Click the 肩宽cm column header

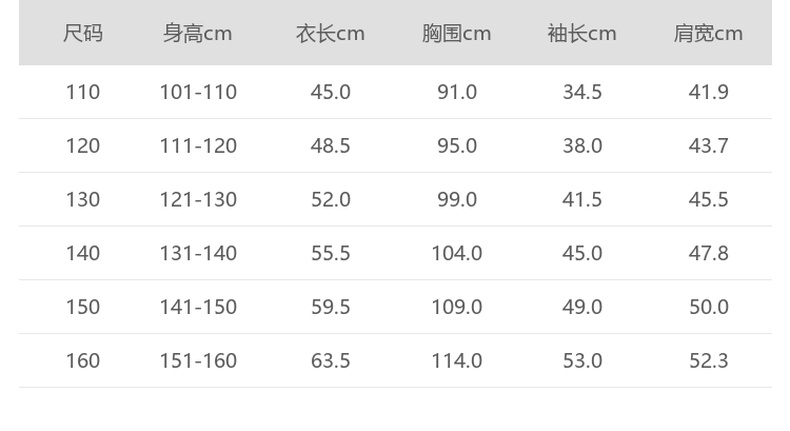point(708,34)
